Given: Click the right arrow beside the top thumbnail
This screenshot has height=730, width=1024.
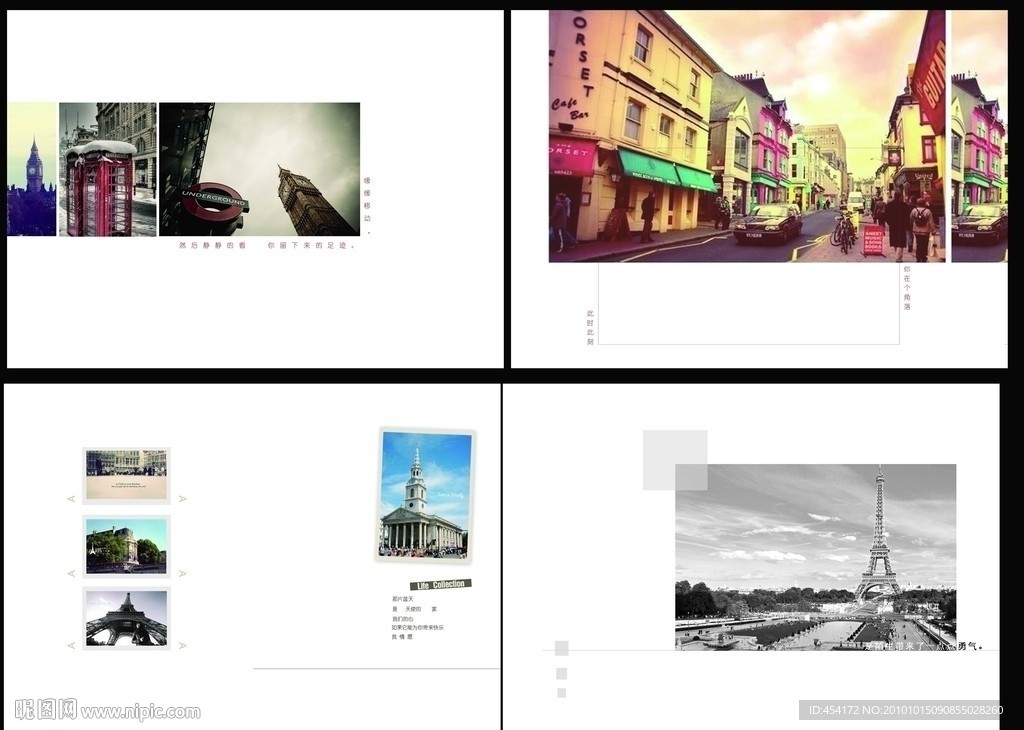Looking at the screenshot, I should [182, 498].
